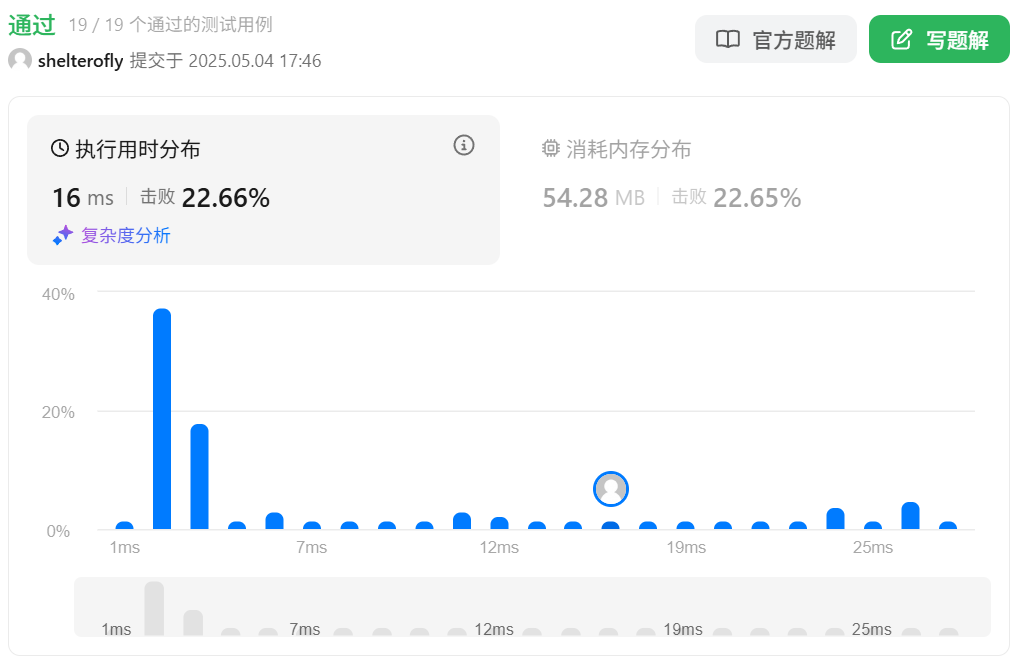Click the 22.66% beat percentage
Image resolution: width=1020 pixels, height=664 pixels.
[x=226, y=198]
